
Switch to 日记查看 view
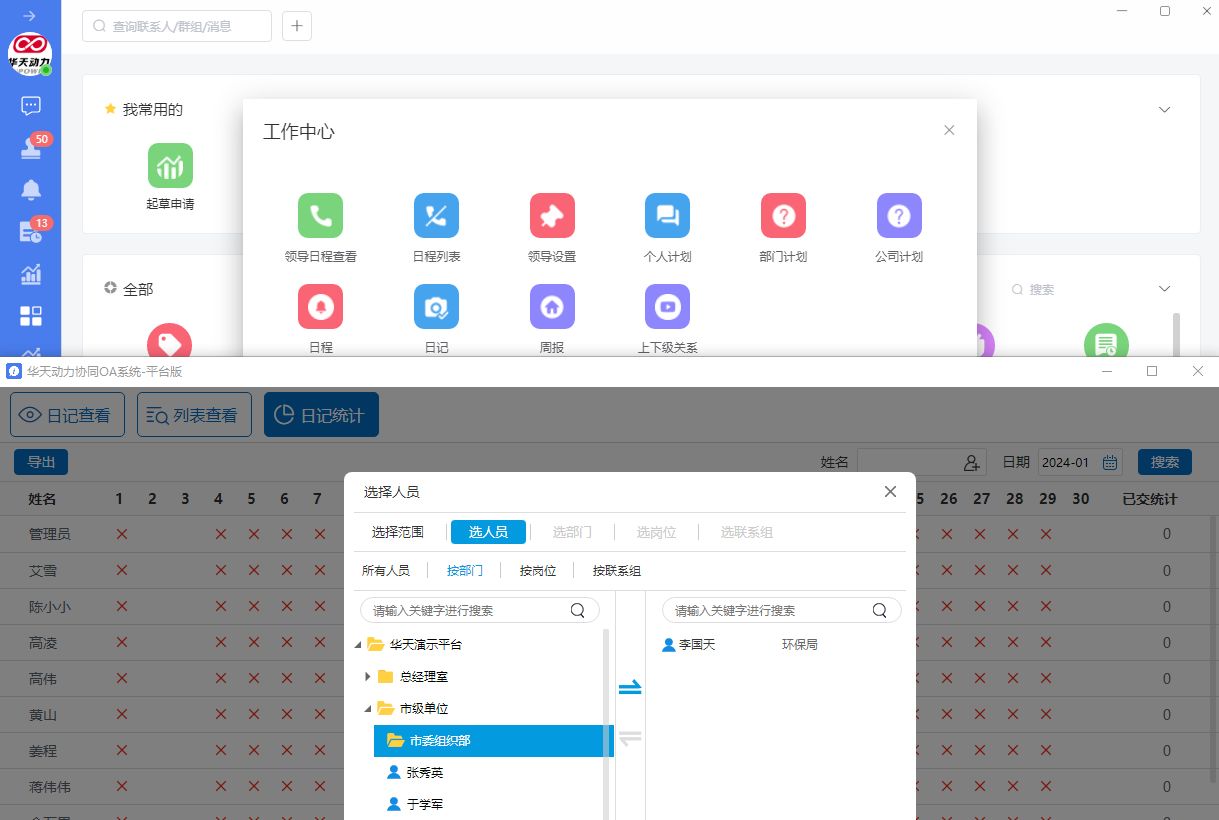pos(66,415)
